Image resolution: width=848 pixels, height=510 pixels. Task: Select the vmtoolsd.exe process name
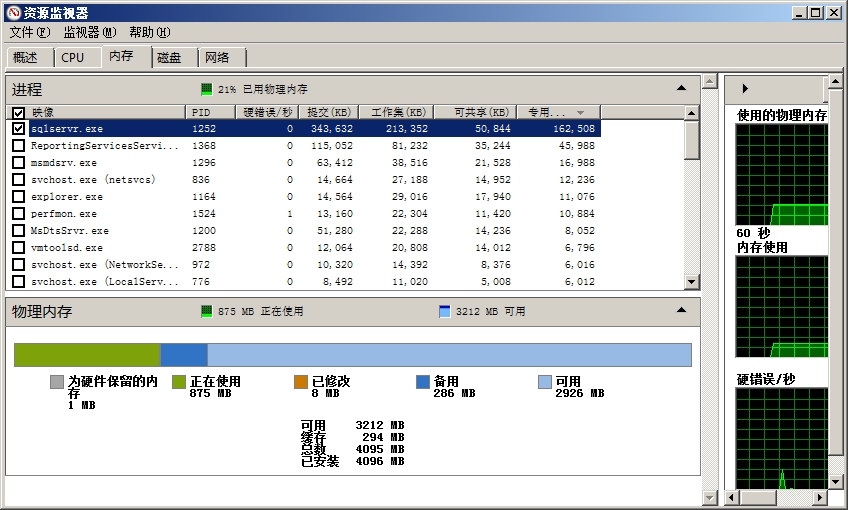point(67,248)
